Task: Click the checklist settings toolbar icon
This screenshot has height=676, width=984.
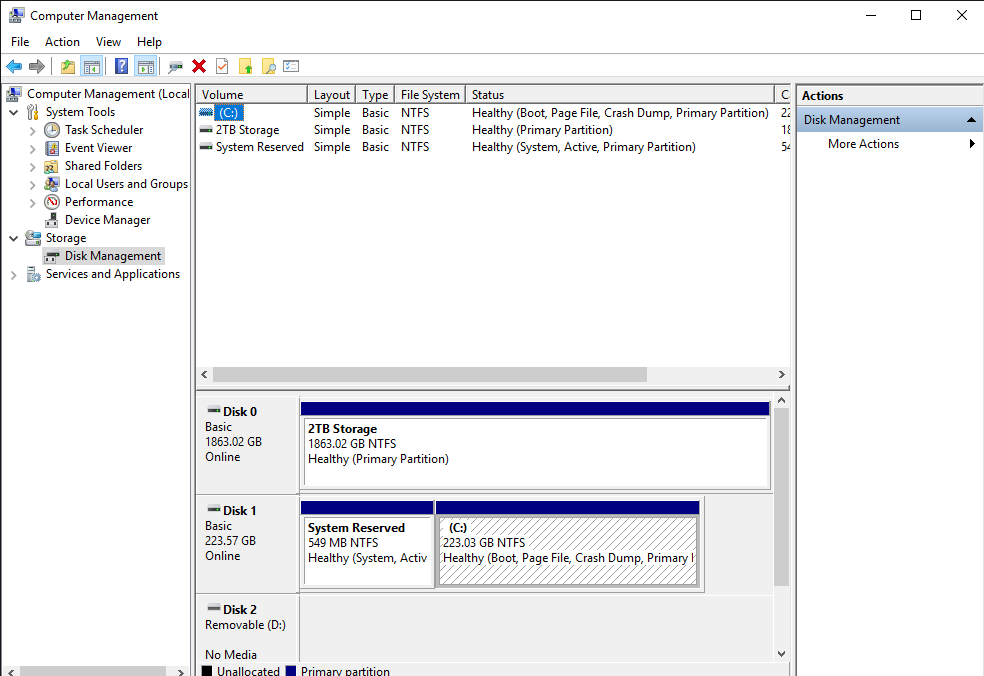Action: pyautogui.click(x=291, y=66)
